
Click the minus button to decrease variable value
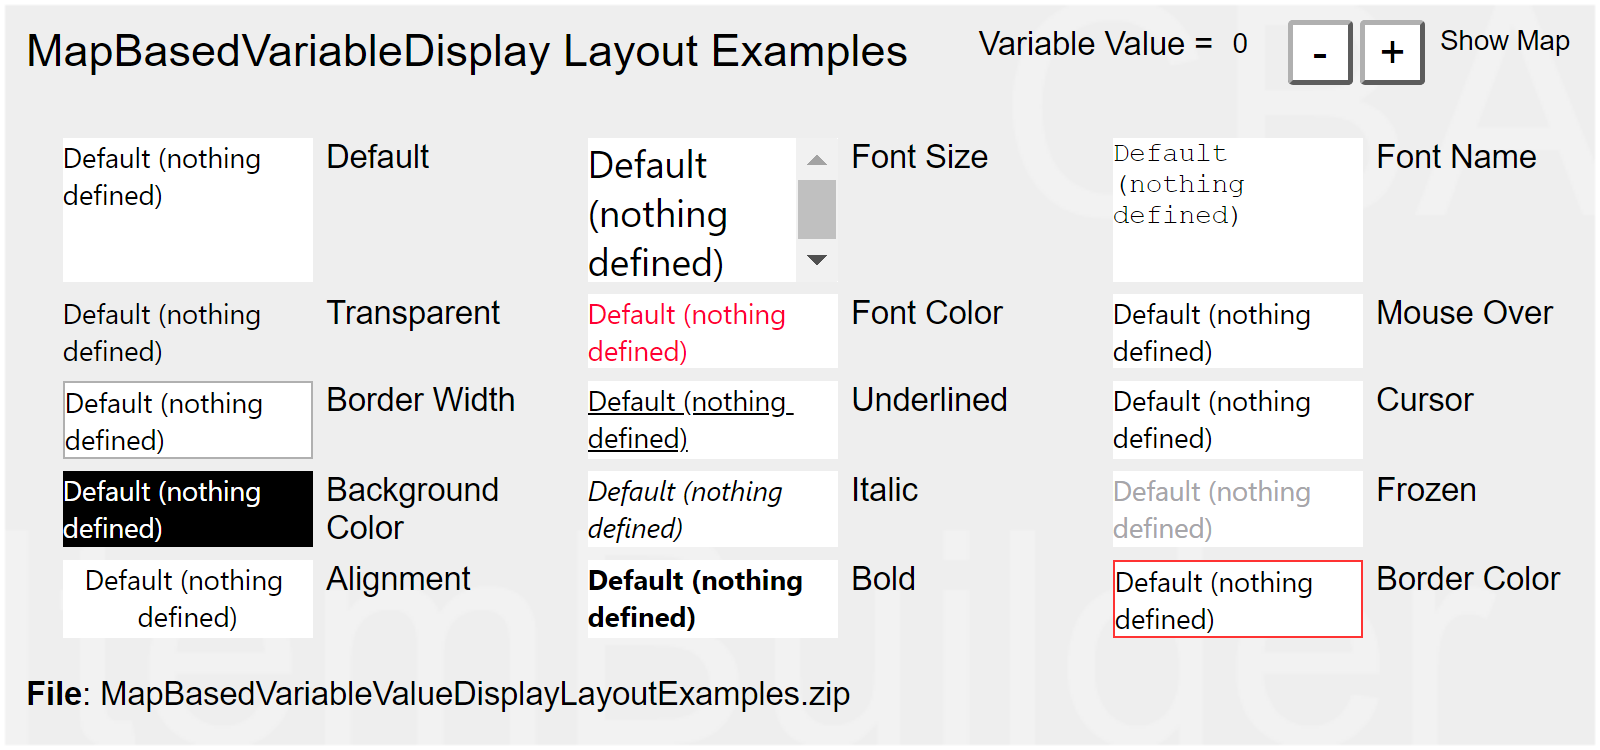click(x=1320, y=53)
